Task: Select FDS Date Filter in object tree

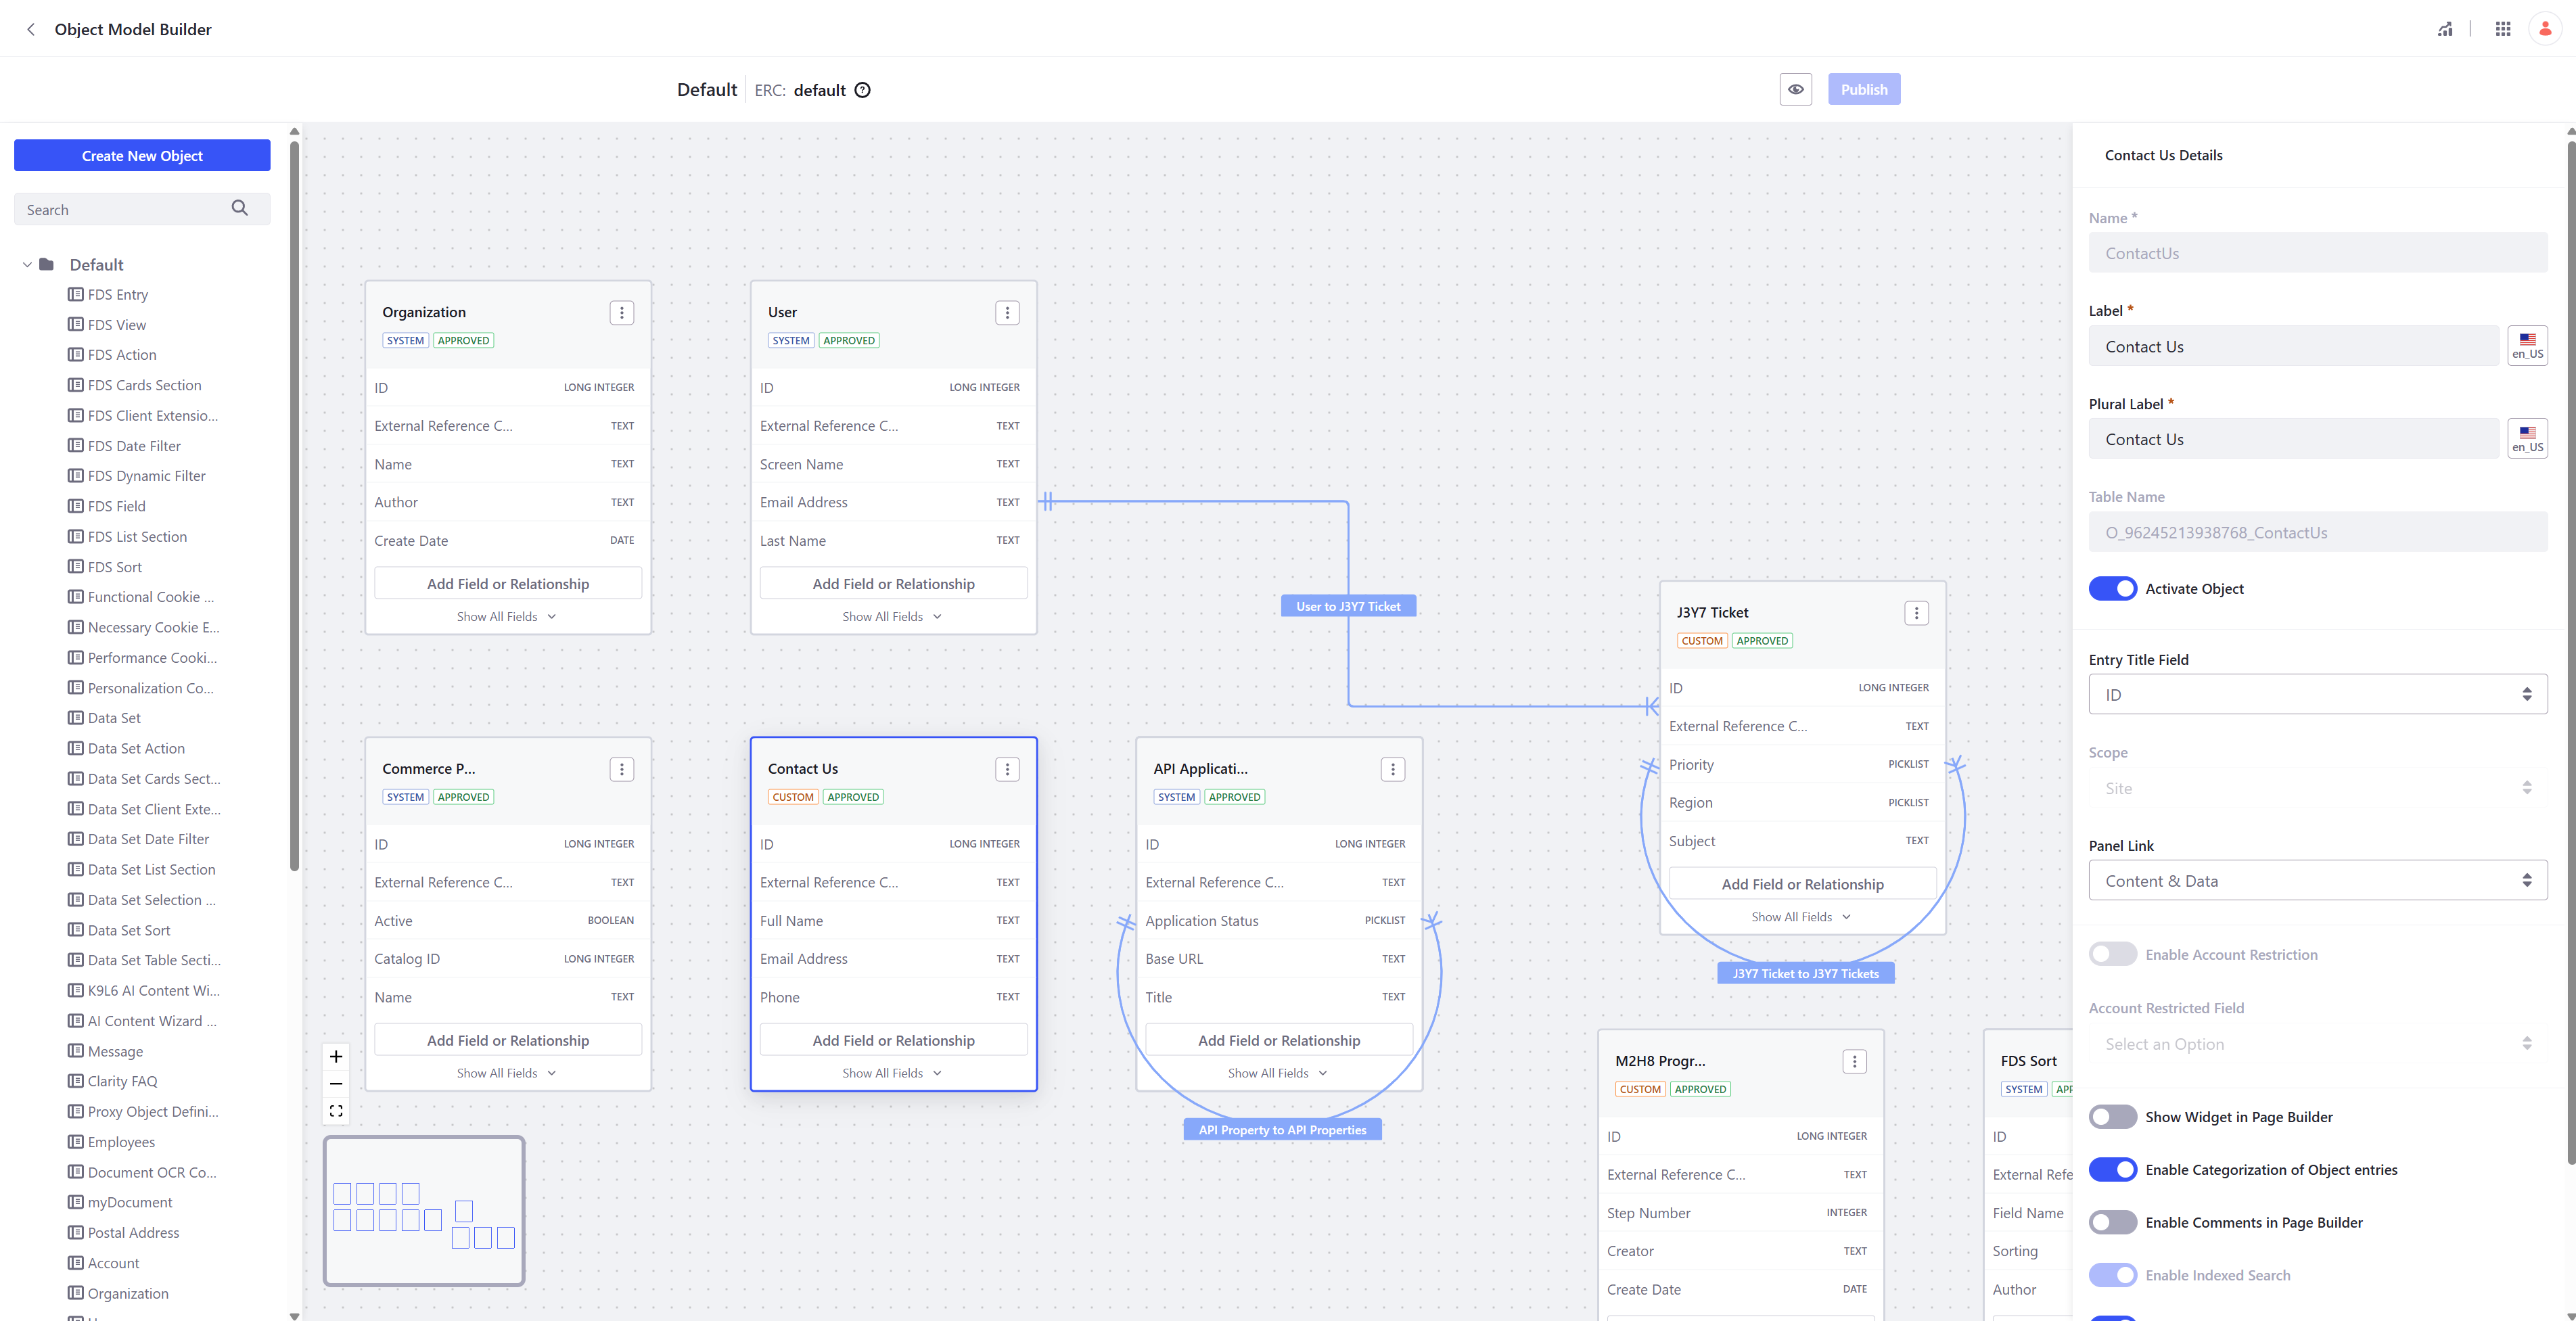Action: [x=134, y=446]
